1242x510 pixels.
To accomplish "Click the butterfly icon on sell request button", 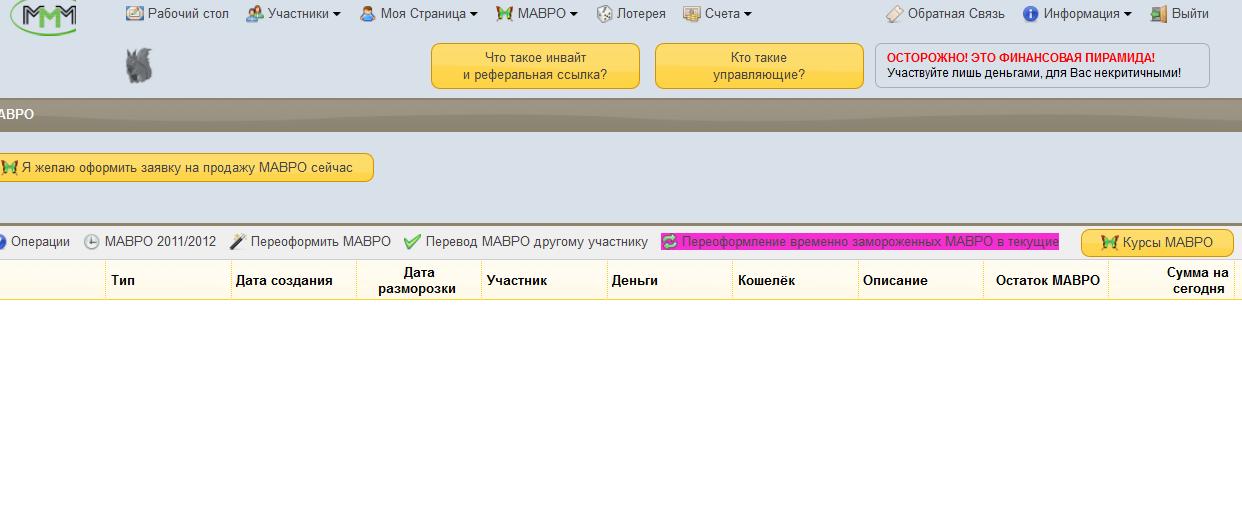I will click(x=9, y=167).
